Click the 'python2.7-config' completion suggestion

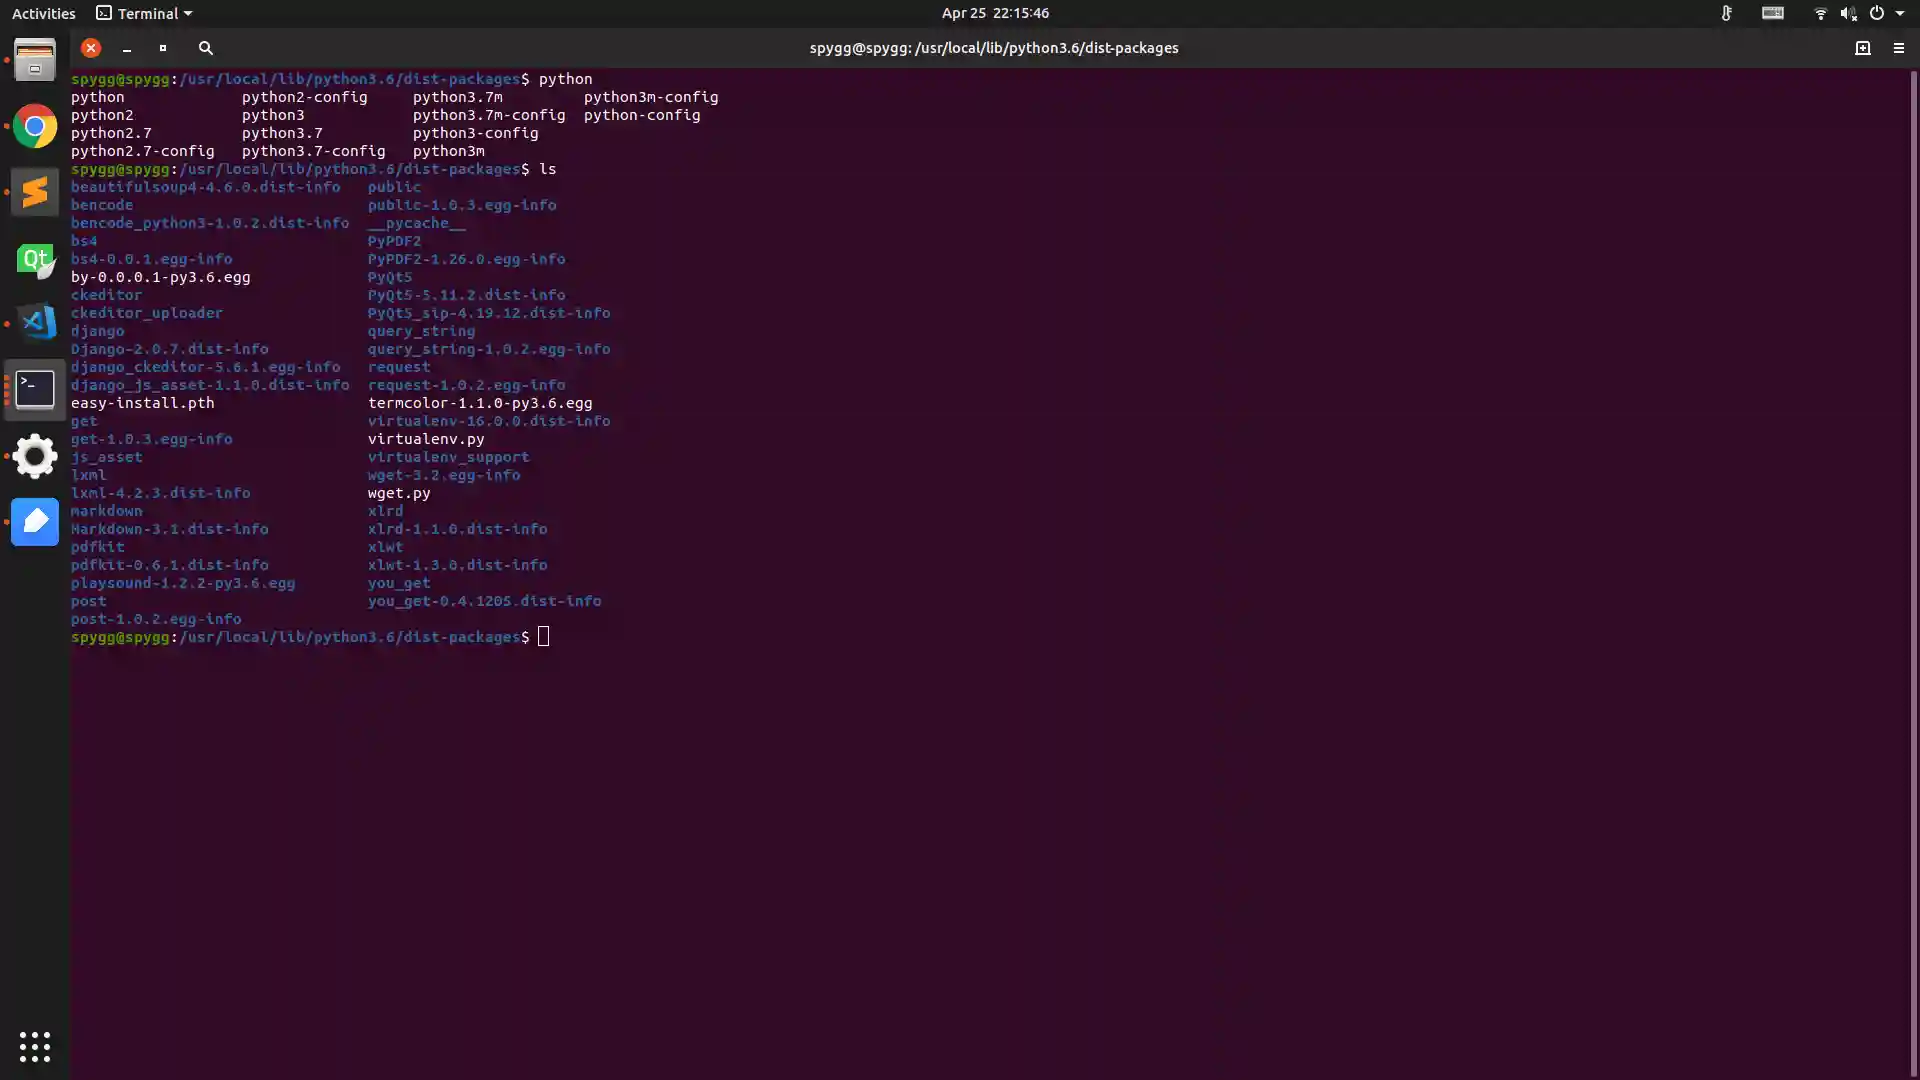pos(143,151)
